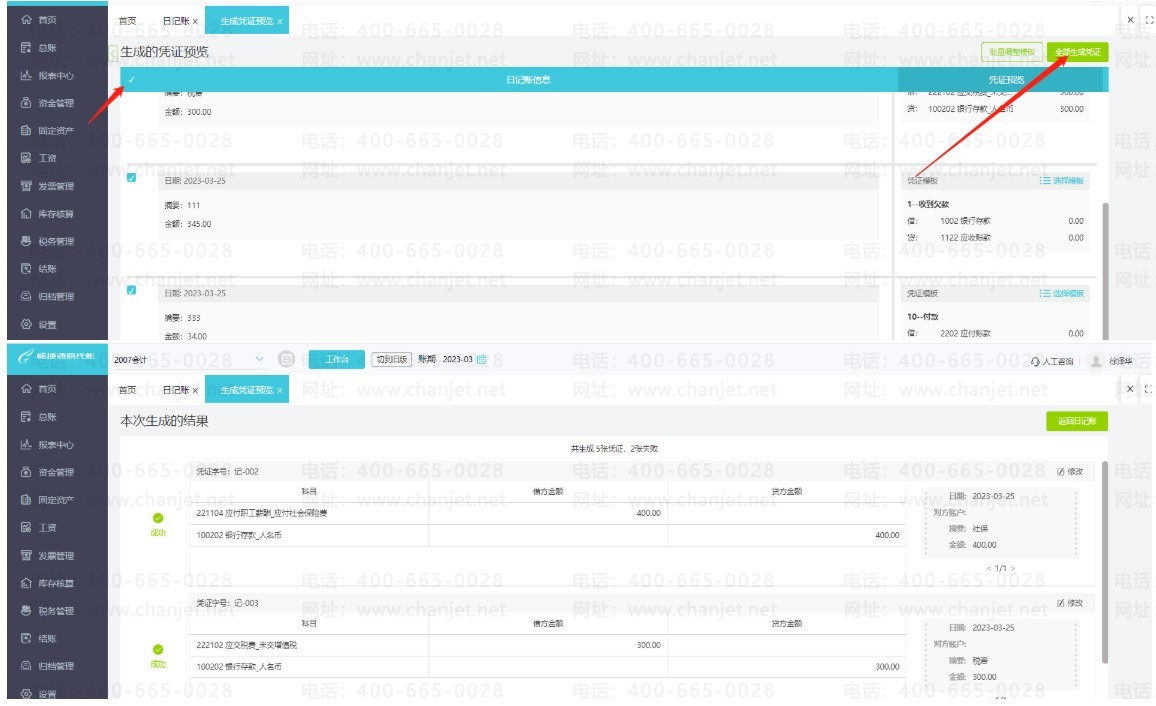Go to the previous page of the 1/1 pager
This screenshot has width=1156, height=706.
[x=989, y=568]
